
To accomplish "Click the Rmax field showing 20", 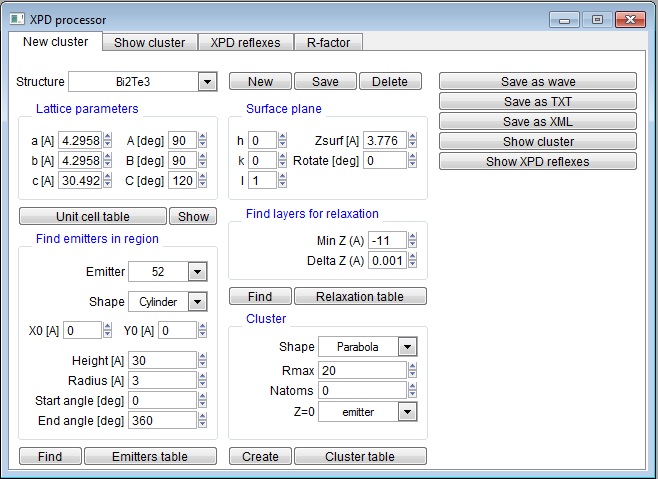I will [x=362, y=370].
